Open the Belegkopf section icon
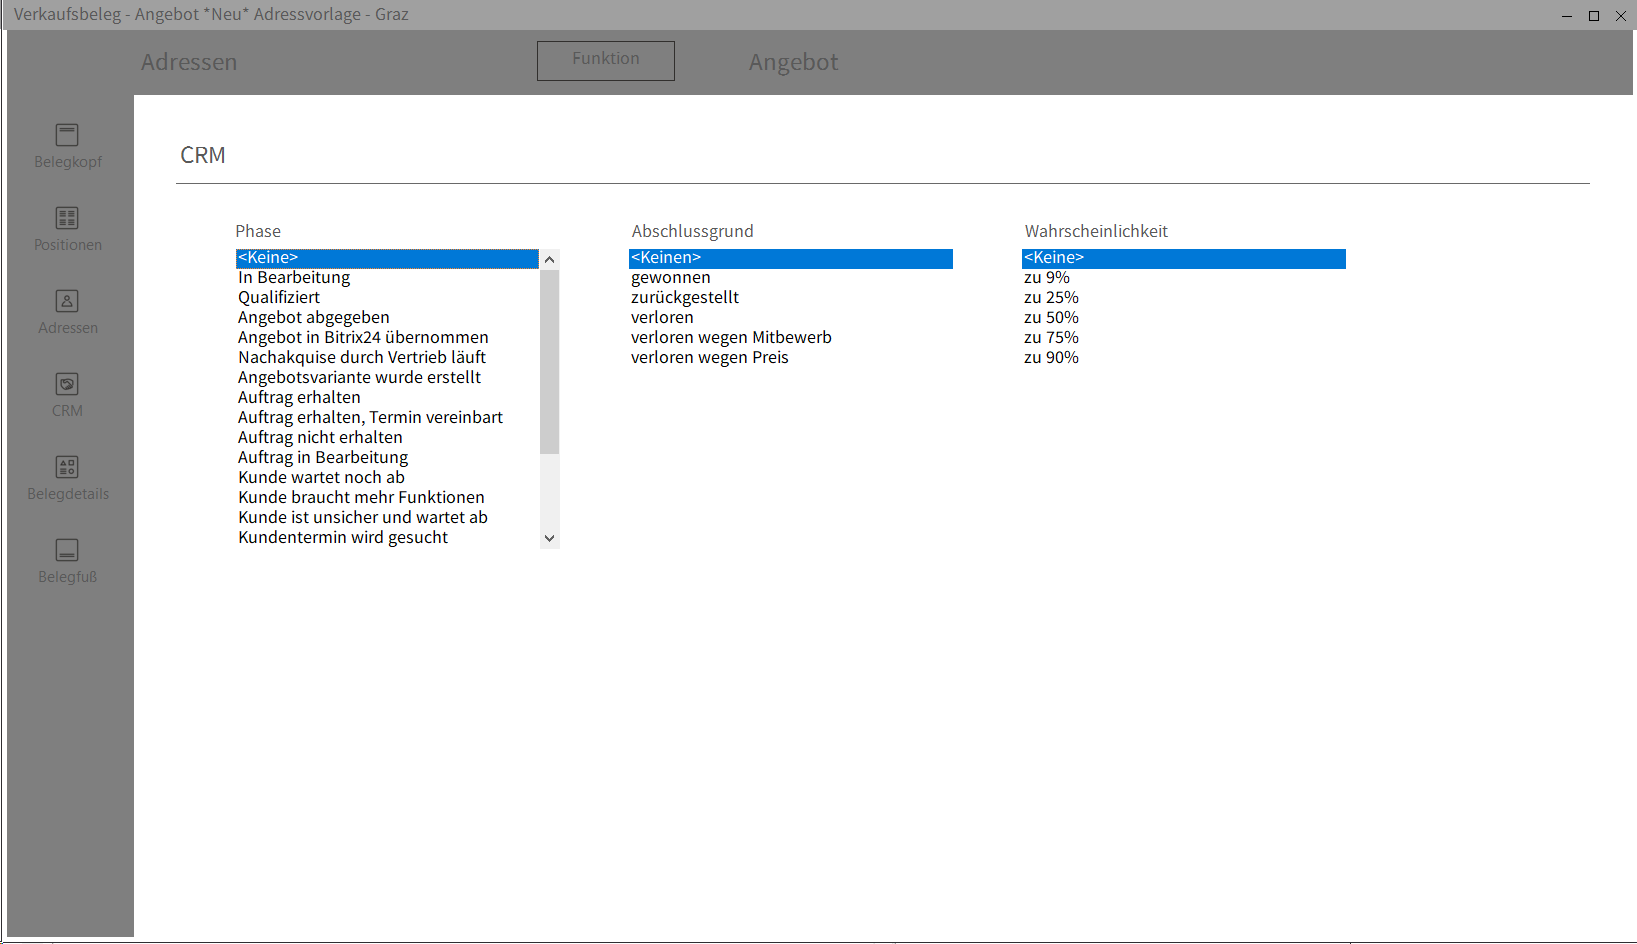This screenshot has height=944, width=1637. pos(67,135)
